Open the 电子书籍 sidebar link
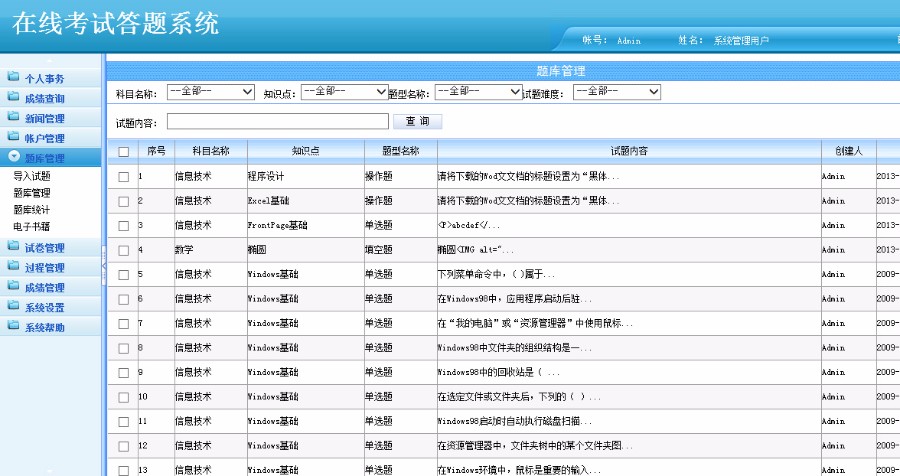 coord(32,227)
